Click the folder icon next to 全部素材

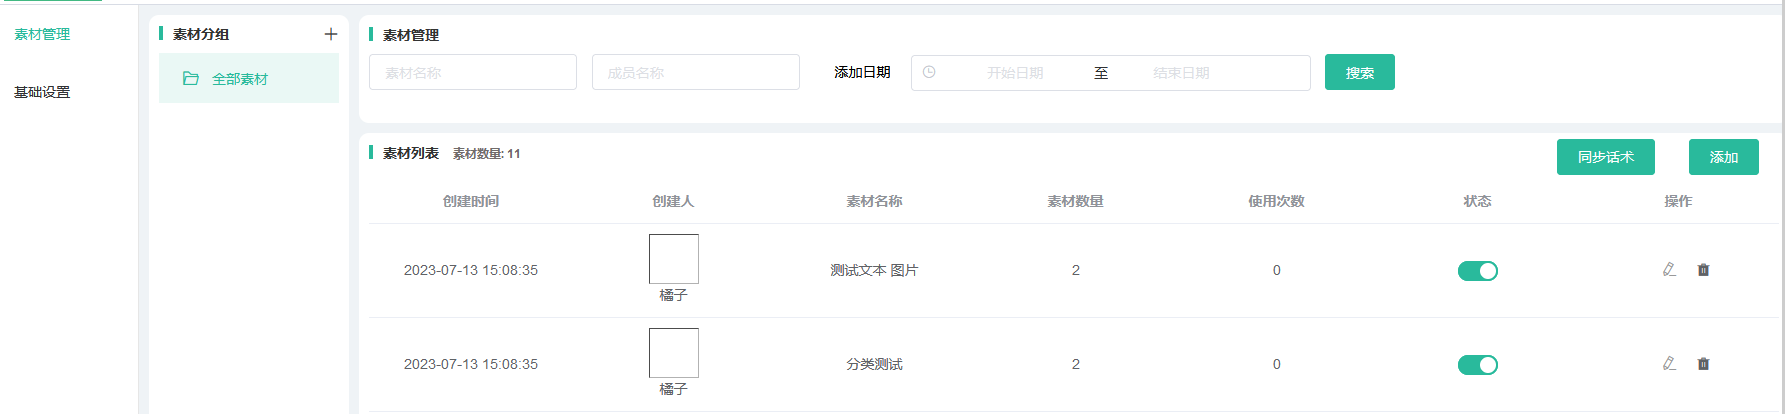tap(190, 79)
